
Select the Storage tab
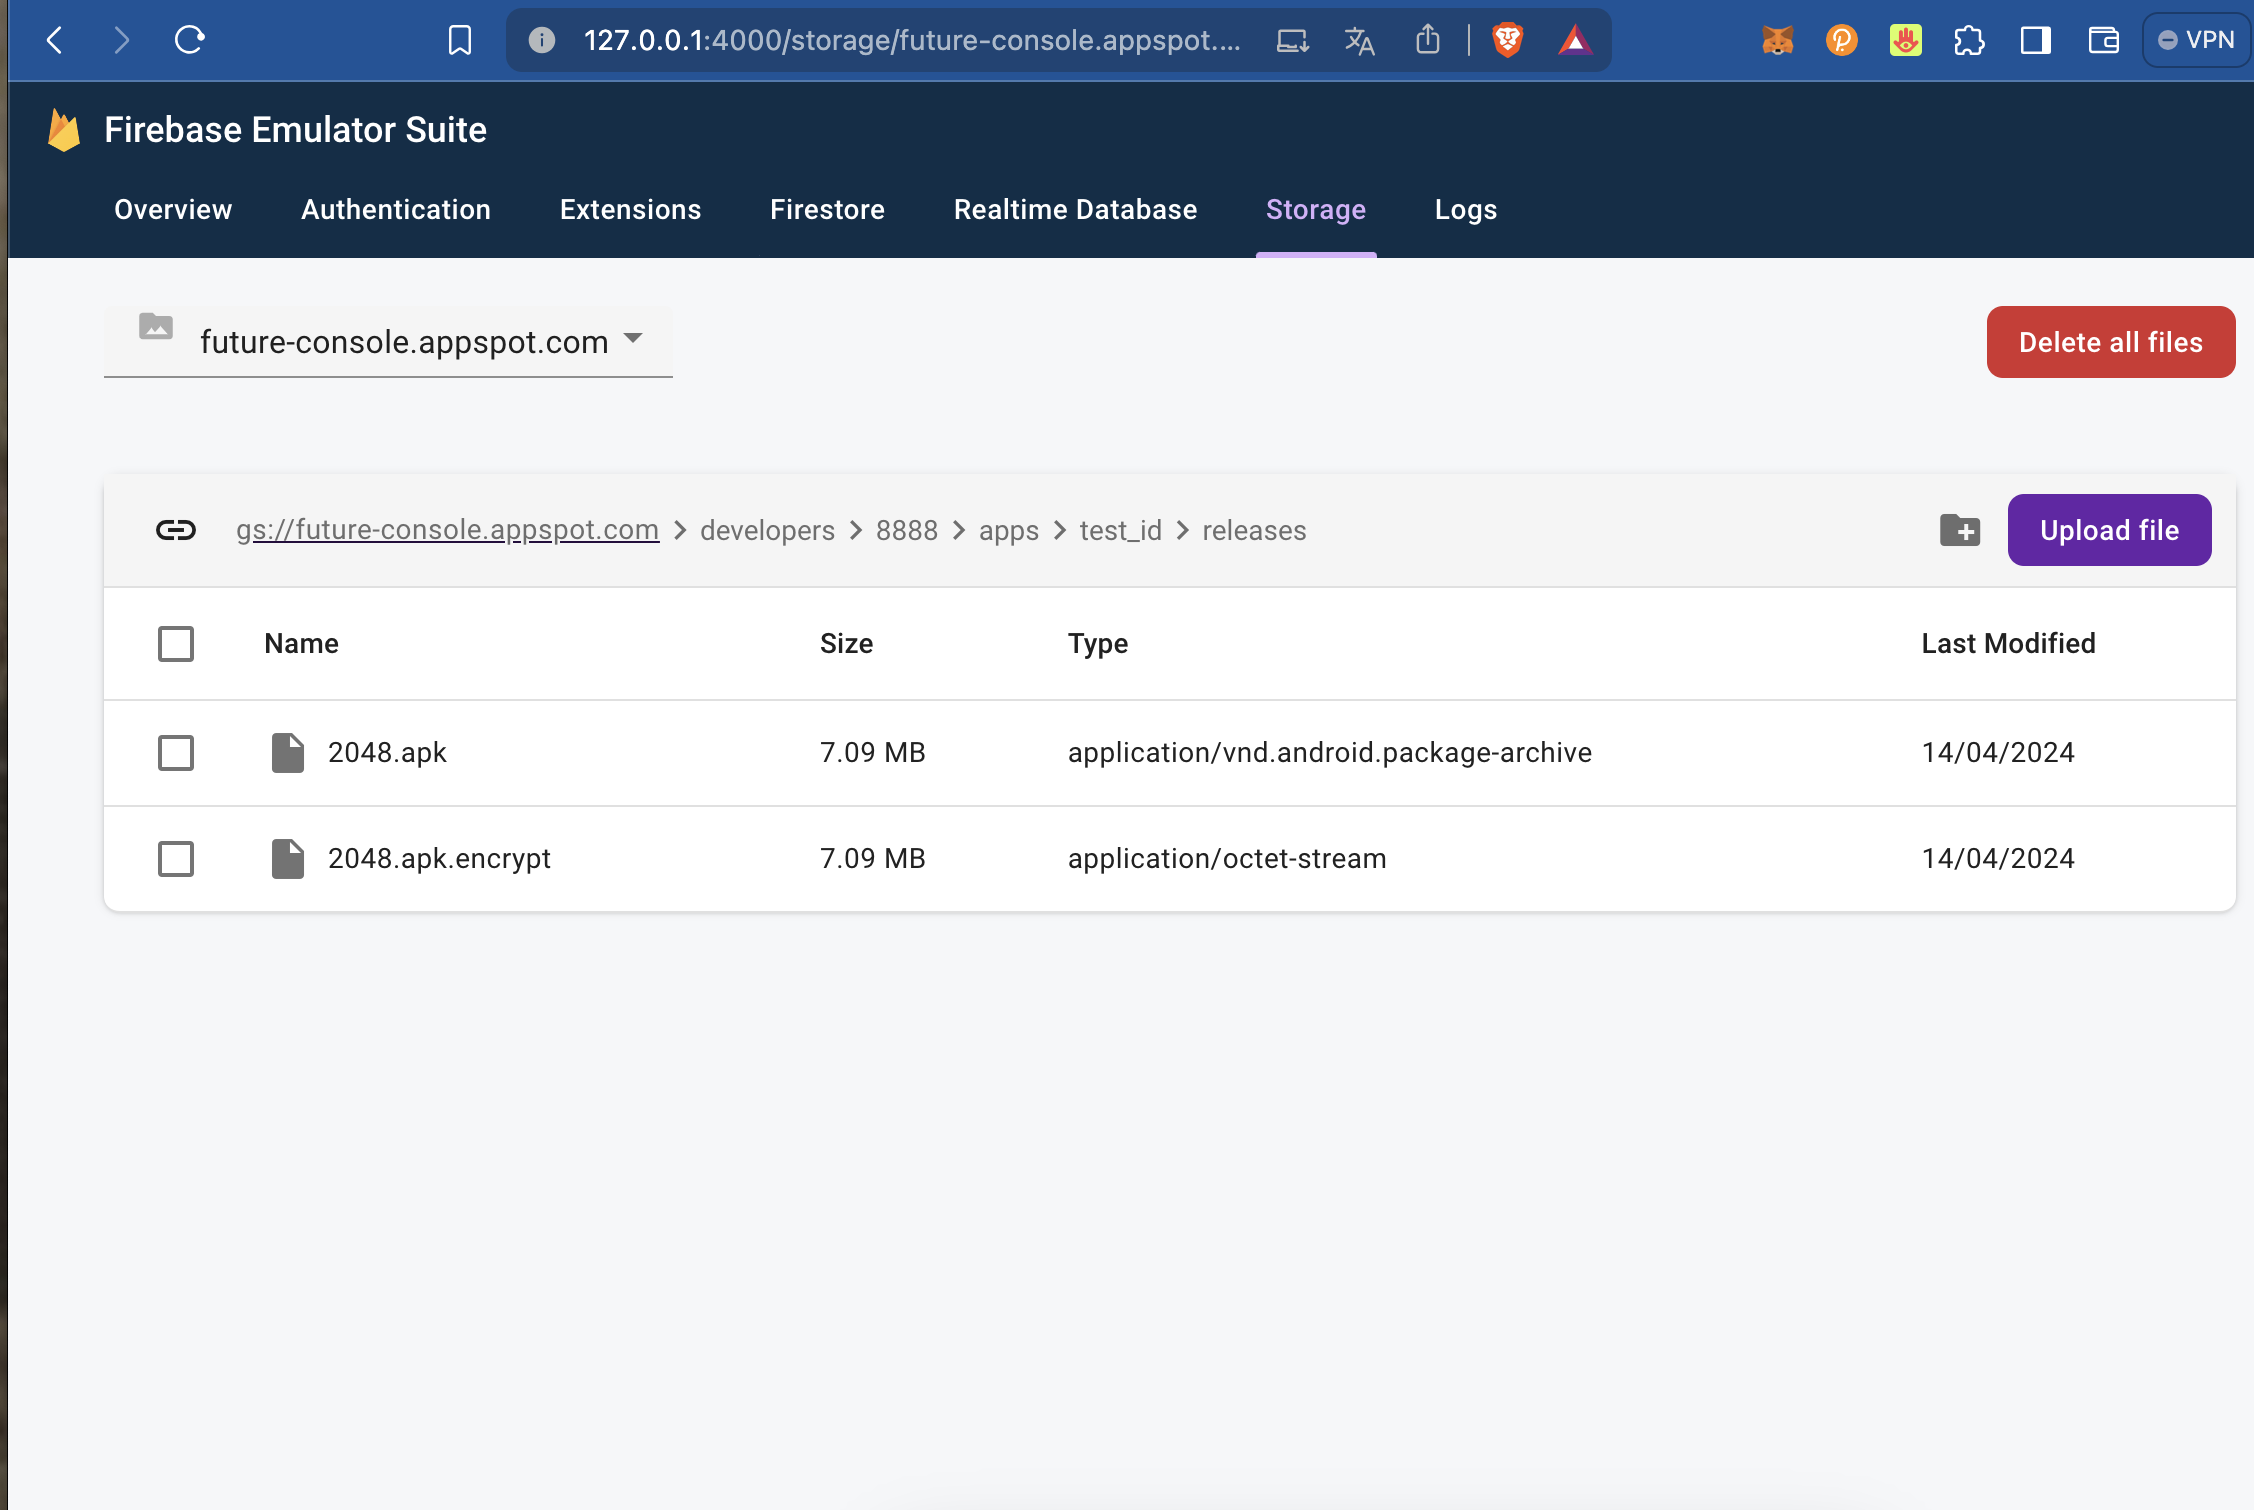[x=1316, y=209]
